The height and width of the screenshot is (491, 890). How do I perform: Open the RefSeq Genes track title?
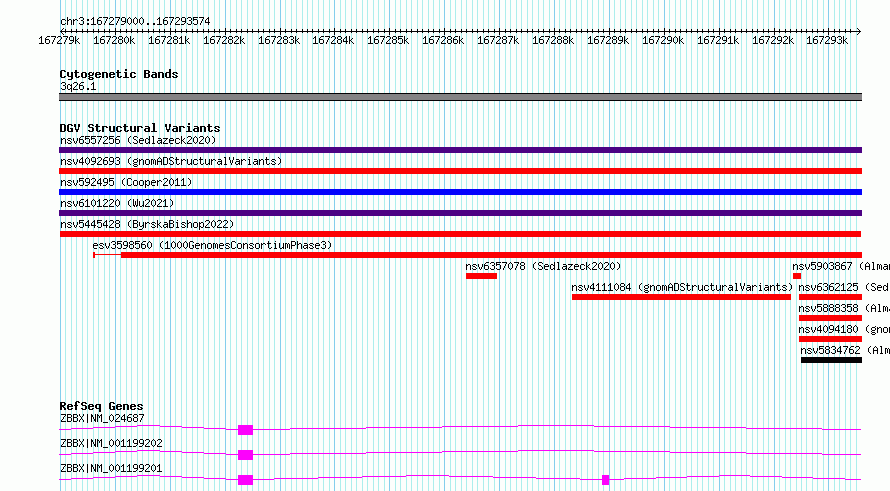click(x=102, y=406)
